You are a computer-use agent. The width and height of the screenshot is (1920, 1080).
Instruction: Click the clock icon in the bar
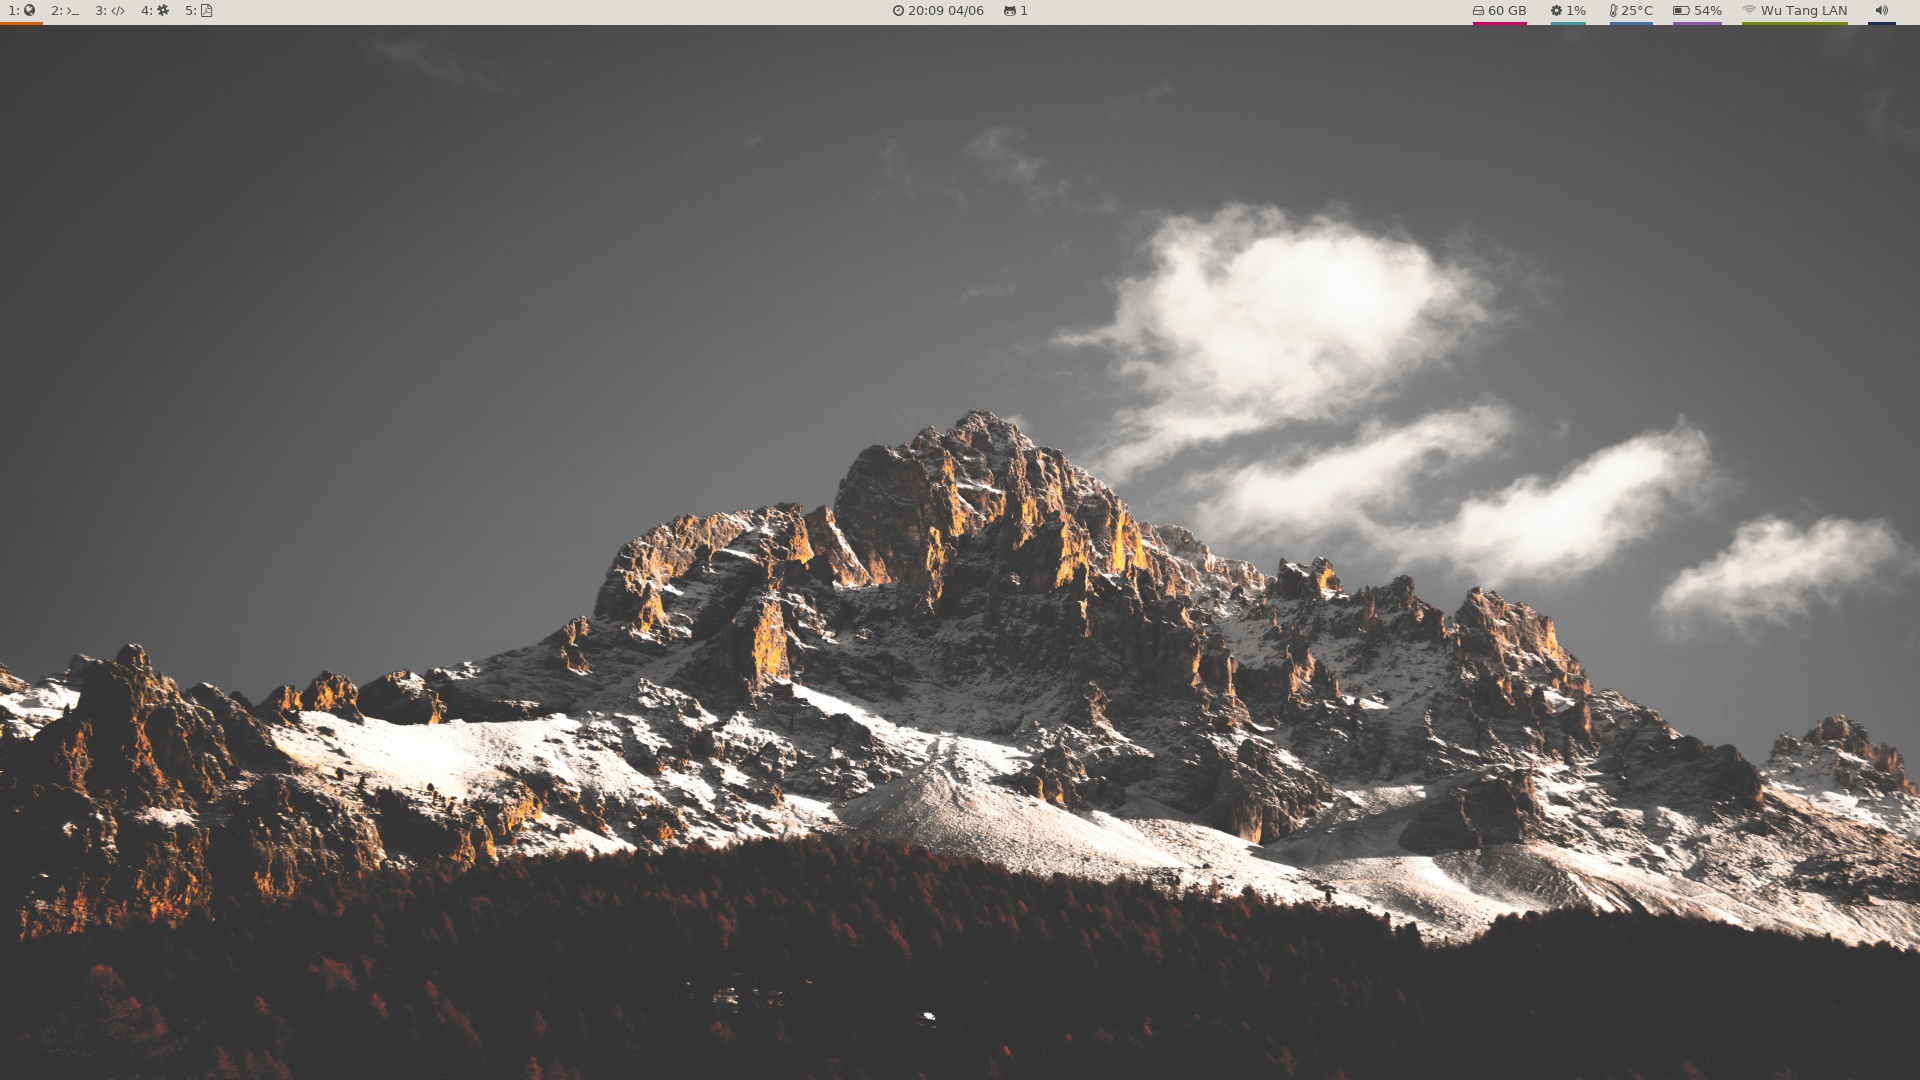pyautogui.click(x=898, y=11)
